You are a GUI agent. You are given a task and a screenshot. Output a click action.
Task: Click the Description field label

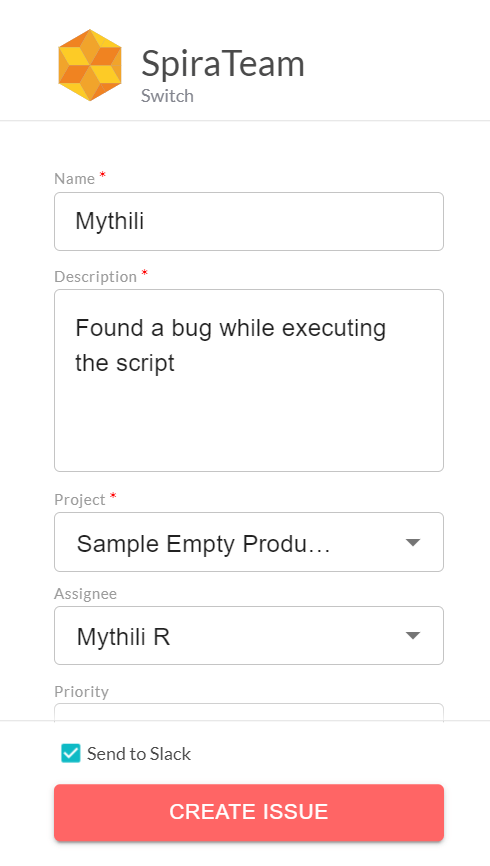(x=96, y=277)
